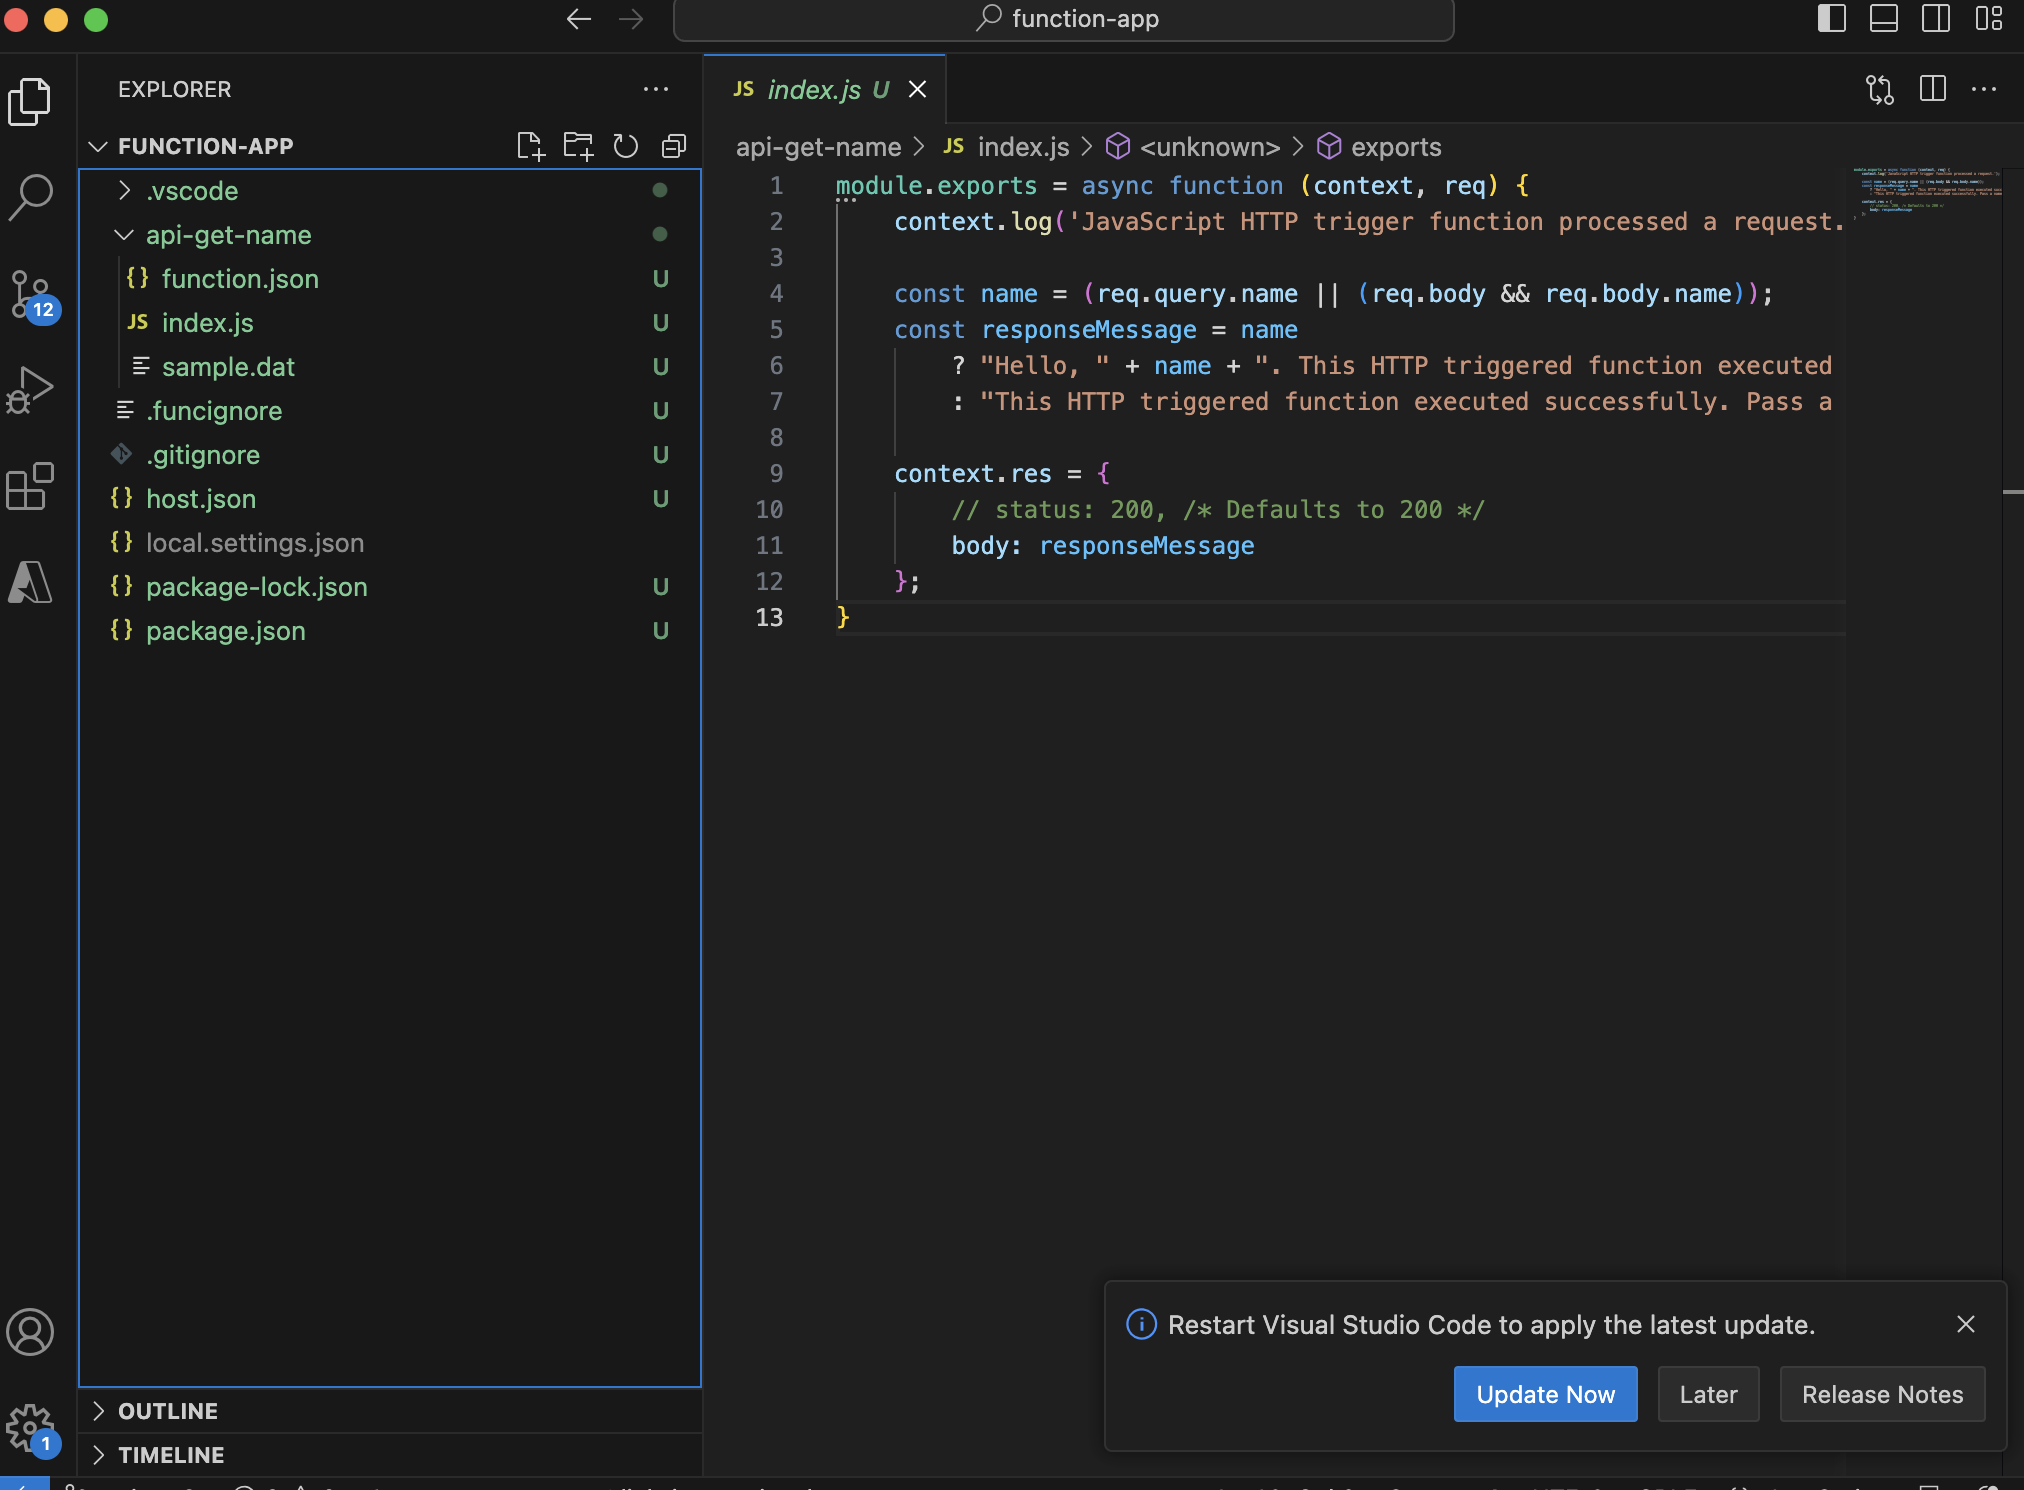Open editor more actions menu
Screen dimensions: 2024x1490
click(1984, 89)
